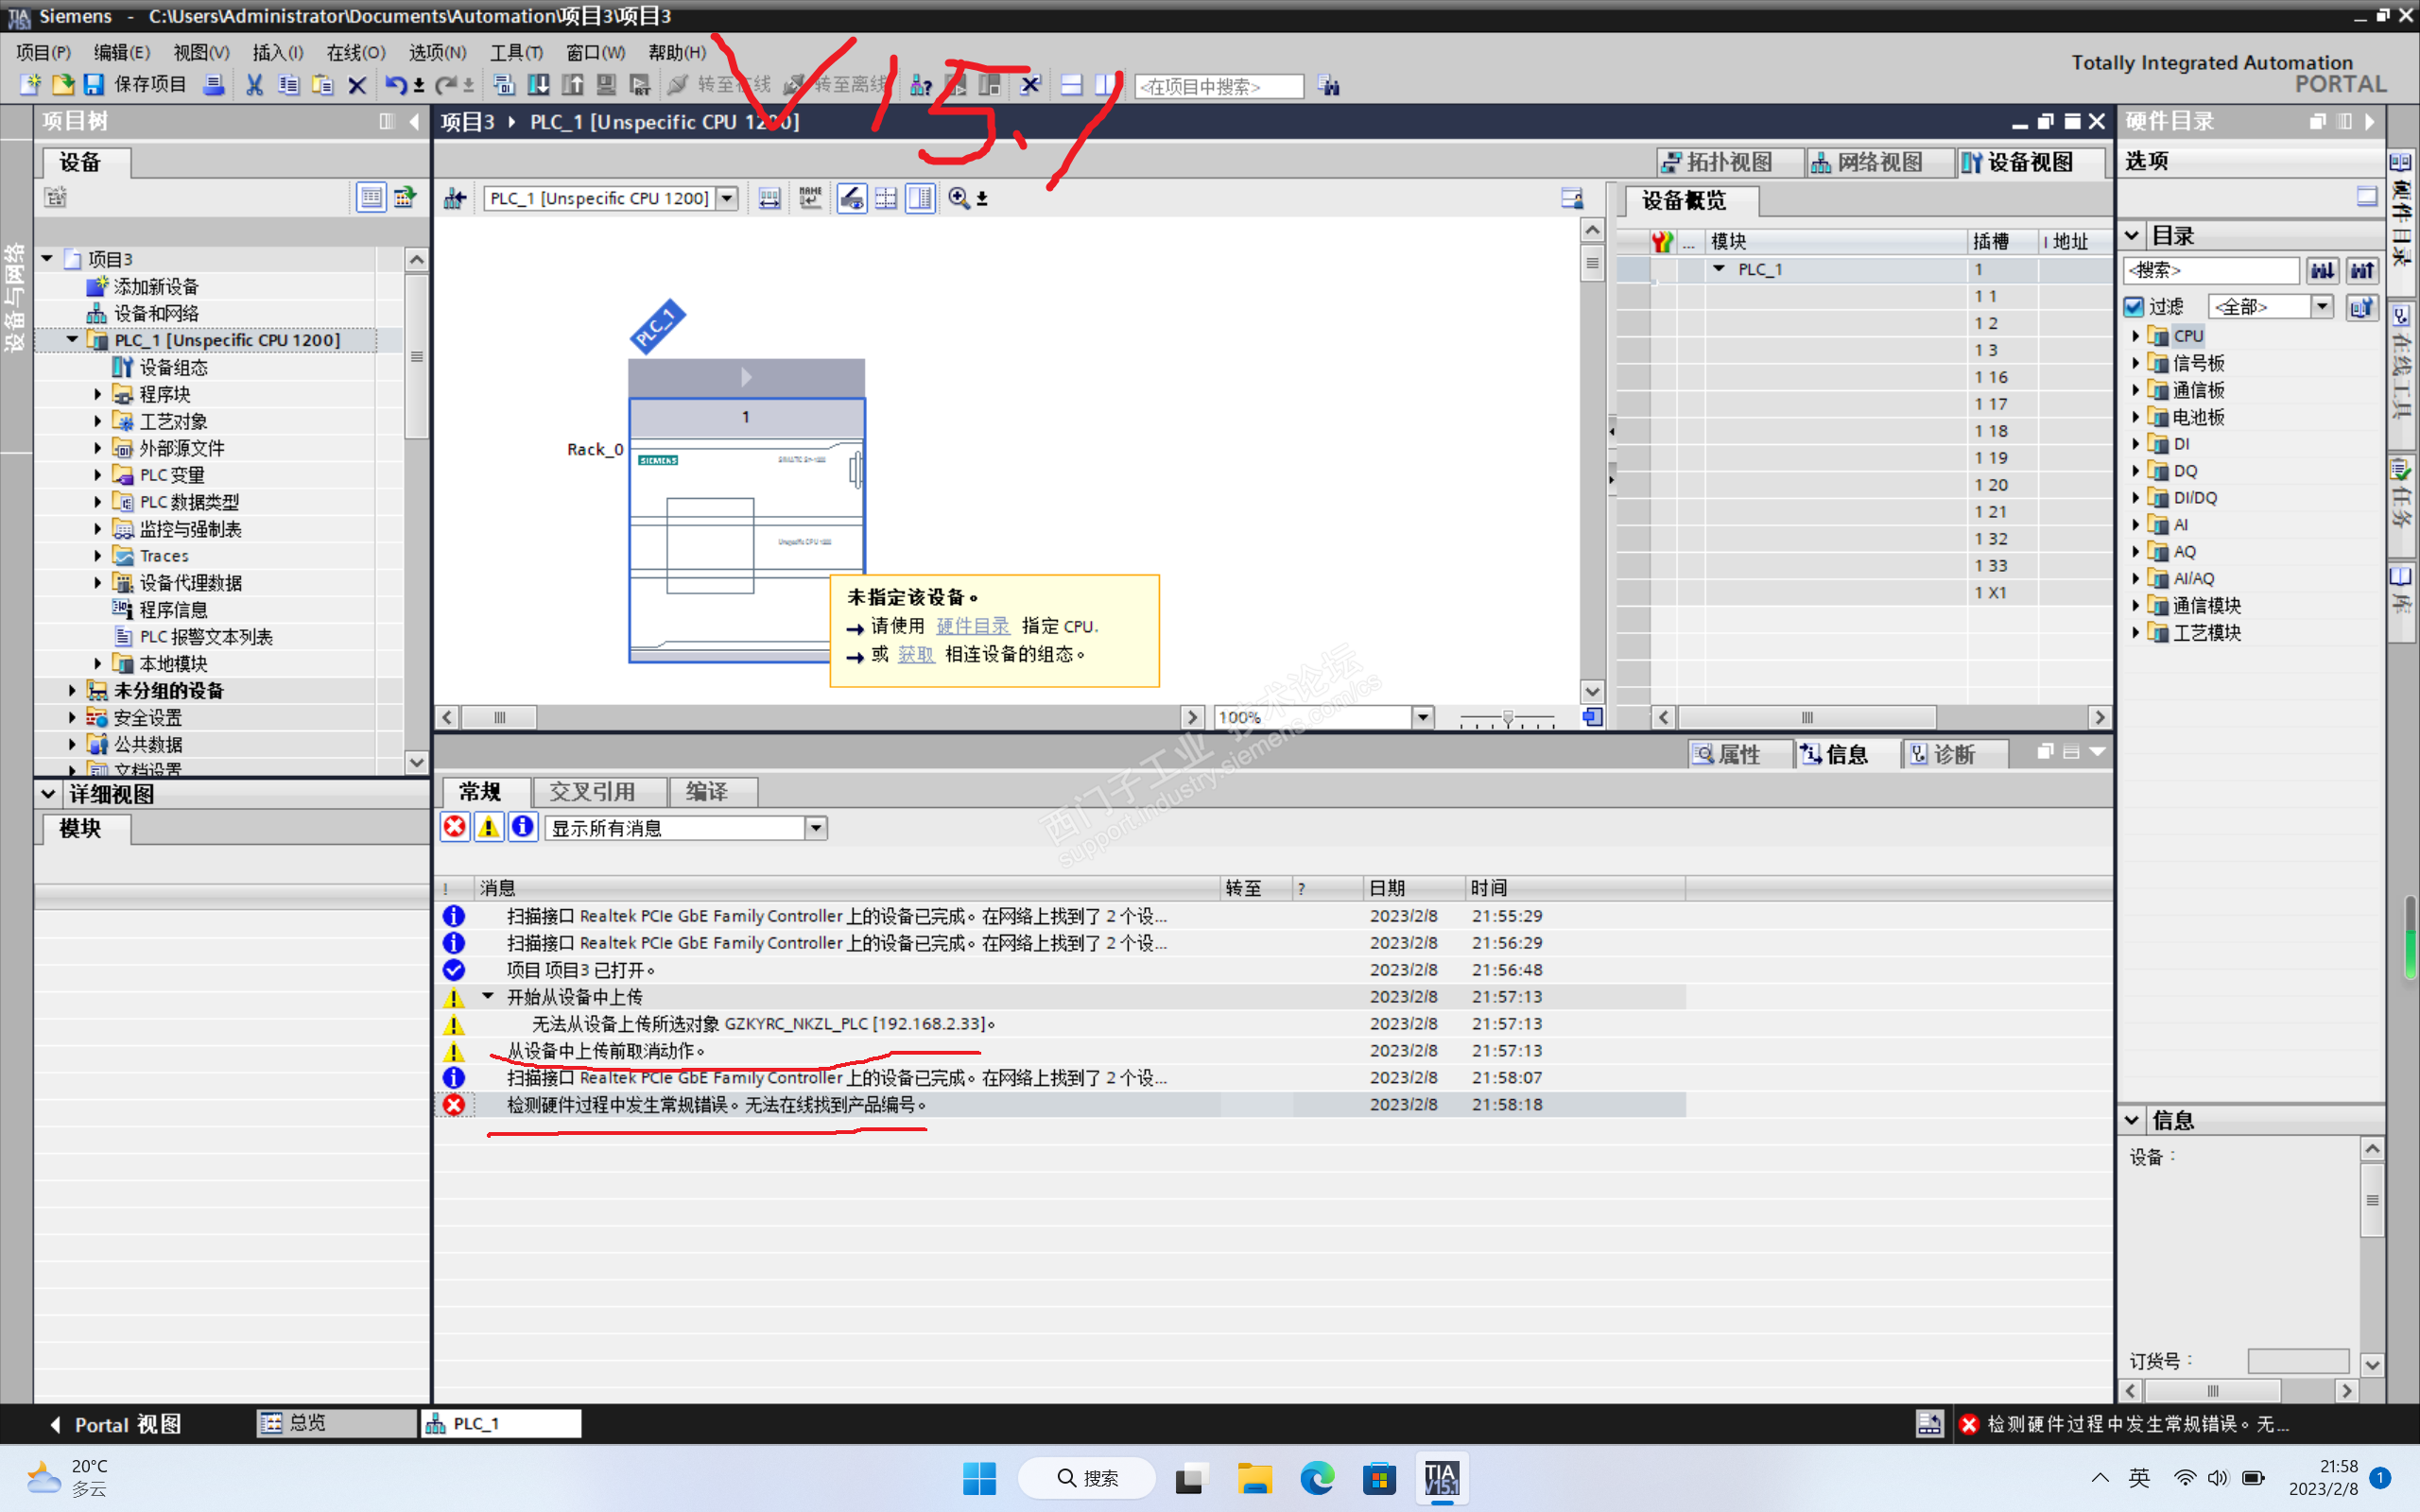
Task: Click the Zoom magnifier icon in device view
Action: click(958, 198)
